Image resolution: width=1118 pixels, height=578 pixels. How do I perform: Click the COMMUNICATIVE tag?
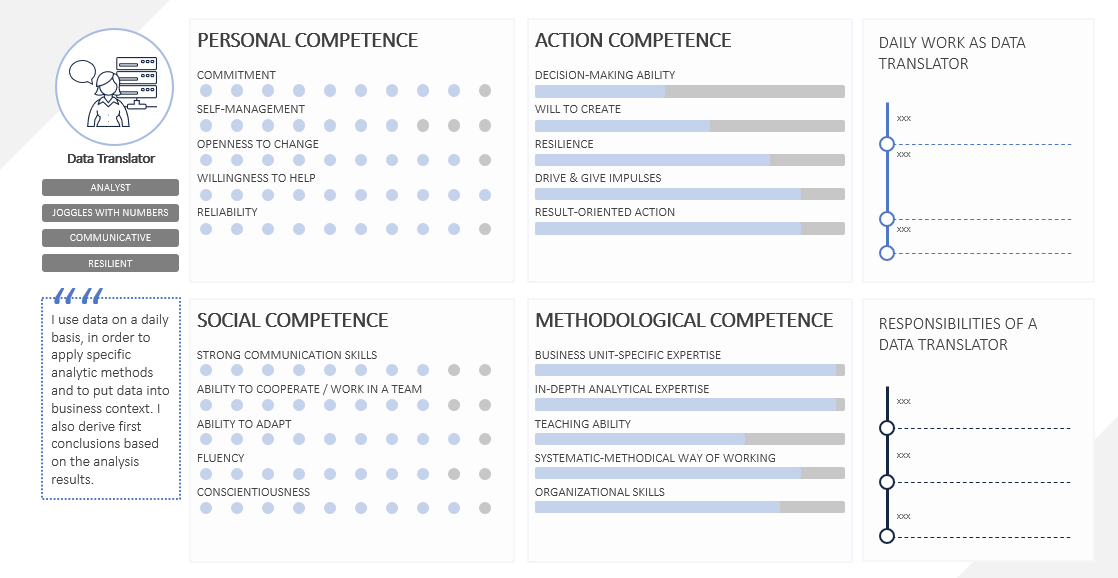click(x=111, y=237)
